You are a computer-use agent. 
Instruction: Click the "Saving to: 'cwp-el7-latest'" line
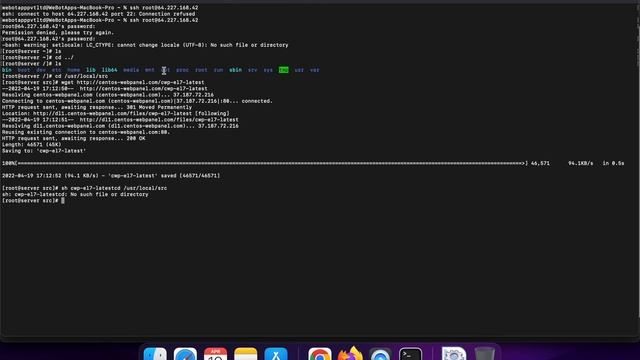pyautogui.click(x=44, y=151)
